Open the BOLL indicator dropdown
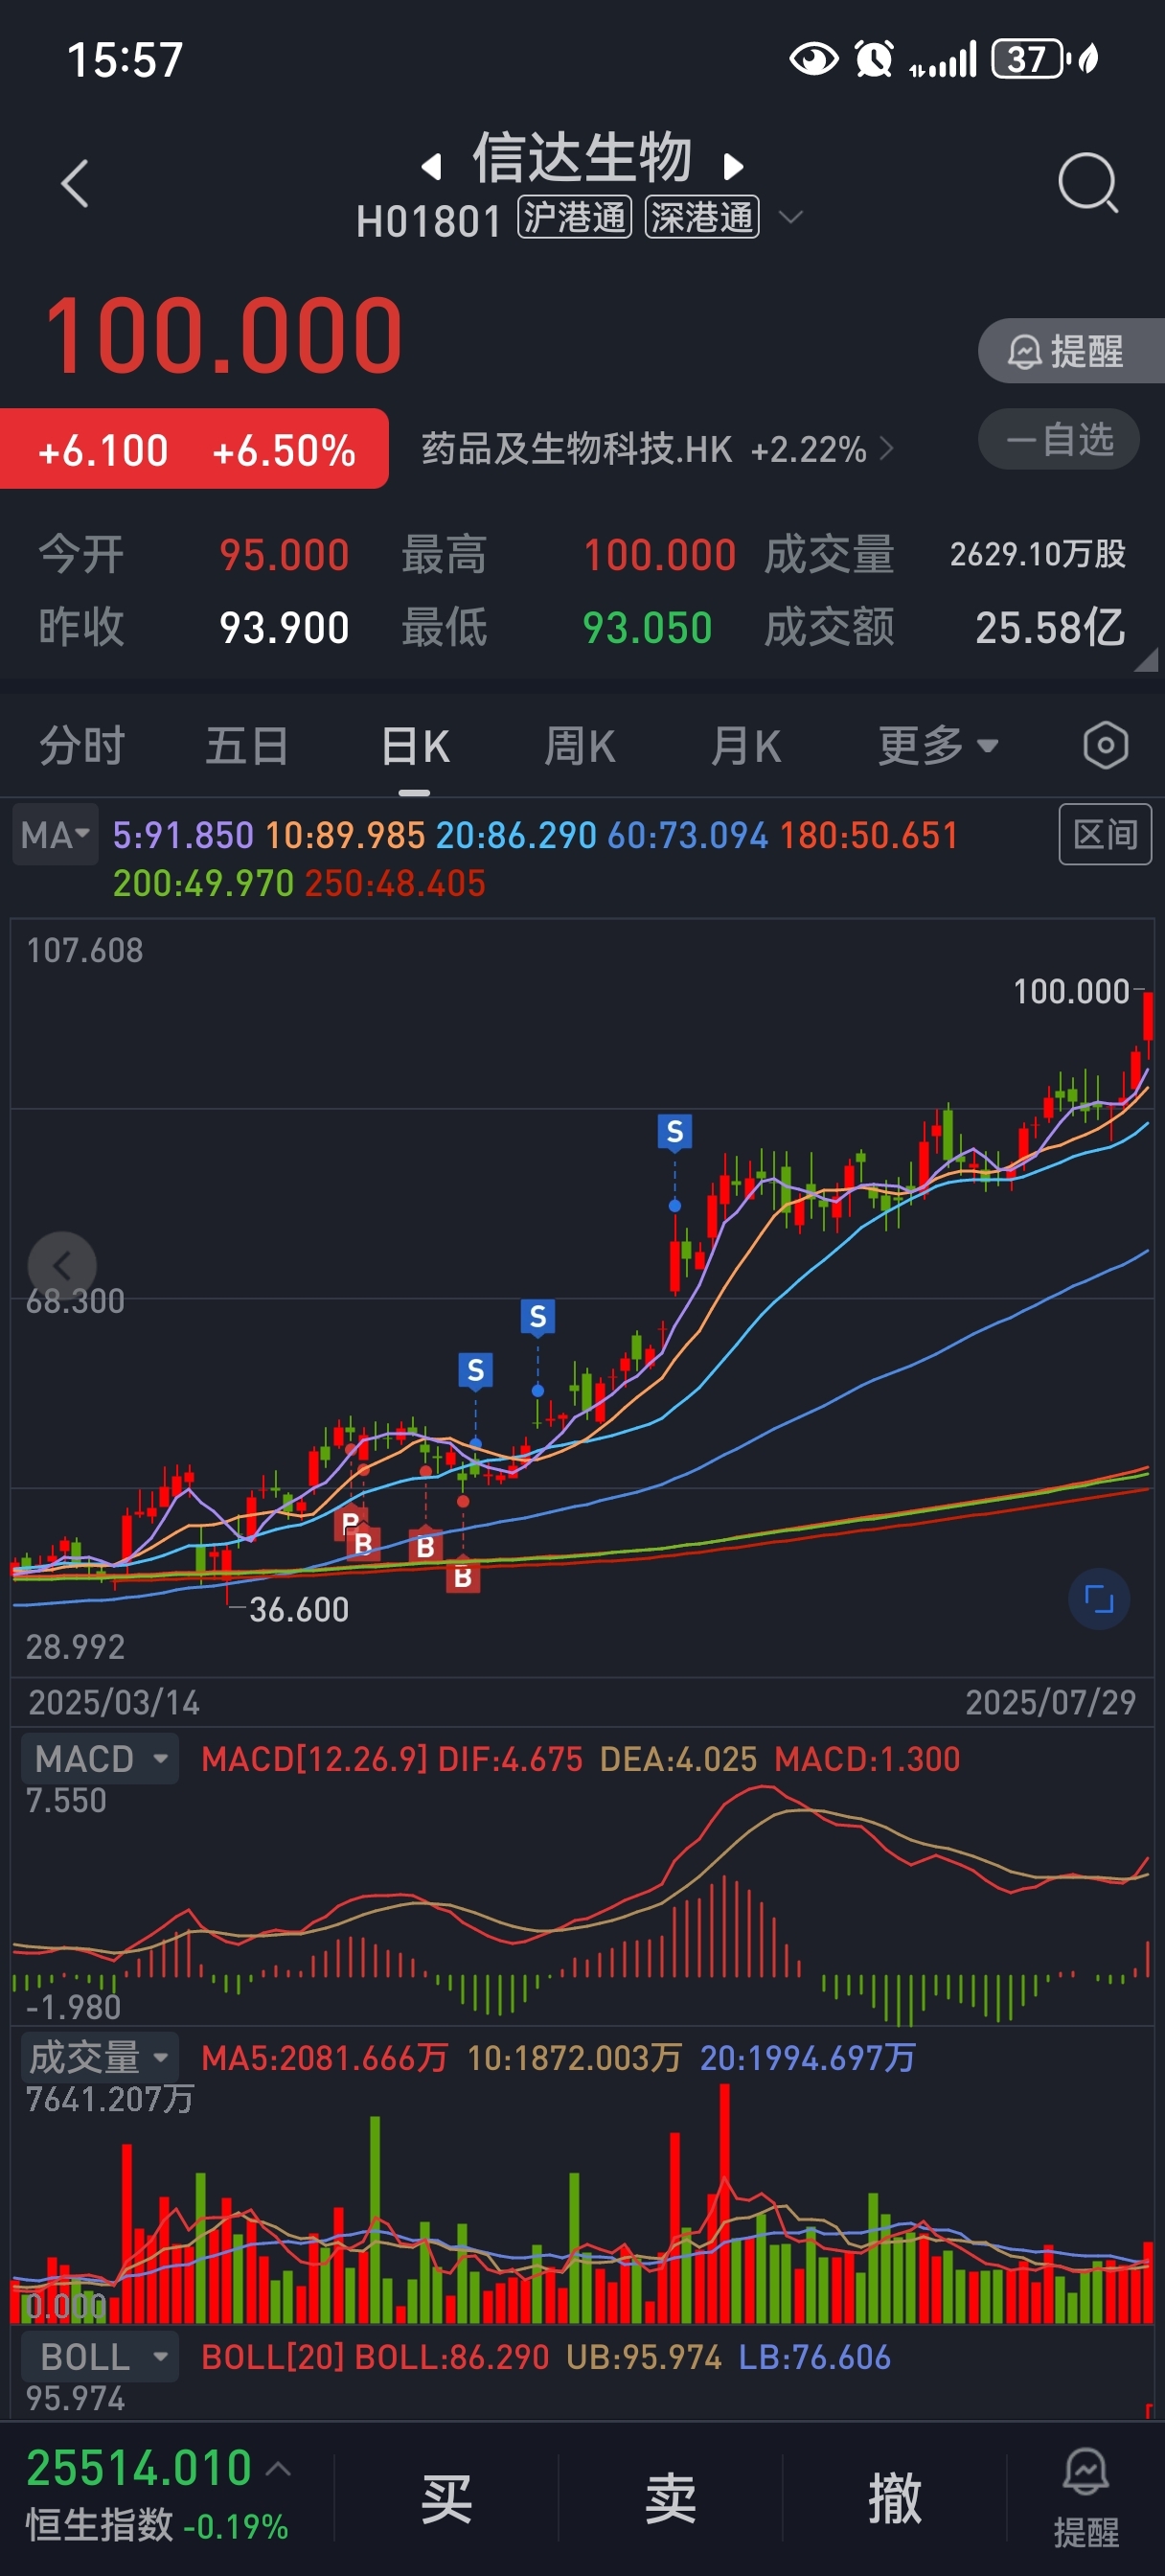1165x2576 pixels. coord(100,2357)
